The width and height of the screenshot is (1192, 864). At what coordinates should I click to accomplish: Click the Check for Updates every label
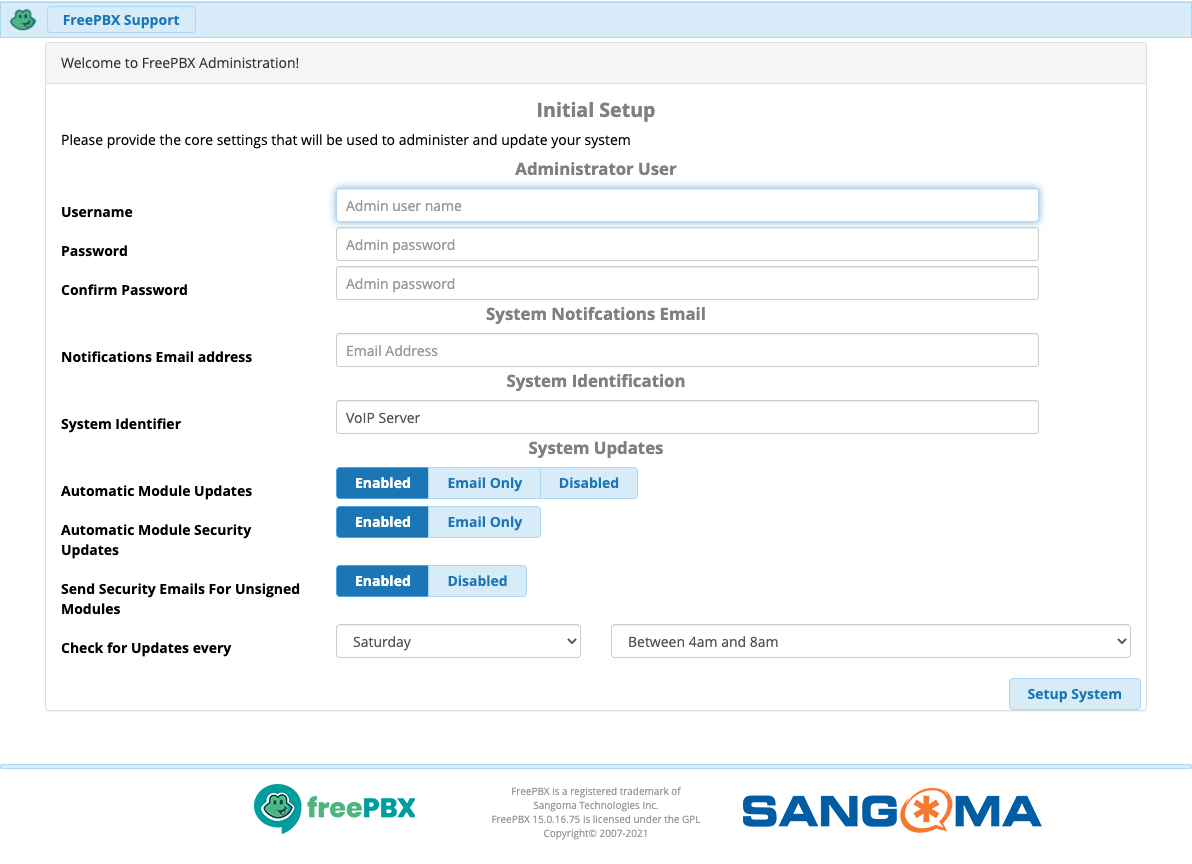coord(146,648)
